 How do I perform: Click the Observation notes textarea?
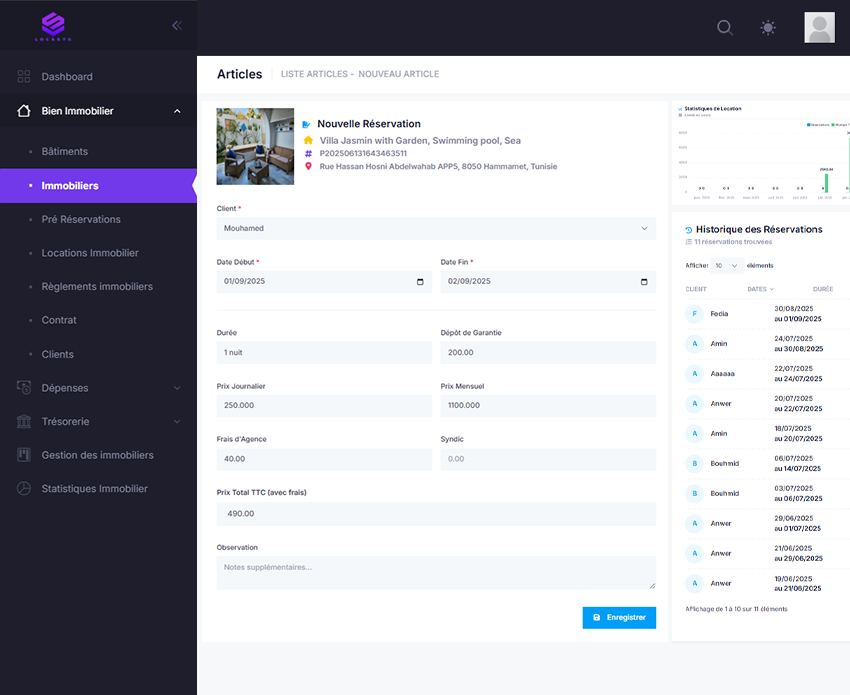coord(436,572)
